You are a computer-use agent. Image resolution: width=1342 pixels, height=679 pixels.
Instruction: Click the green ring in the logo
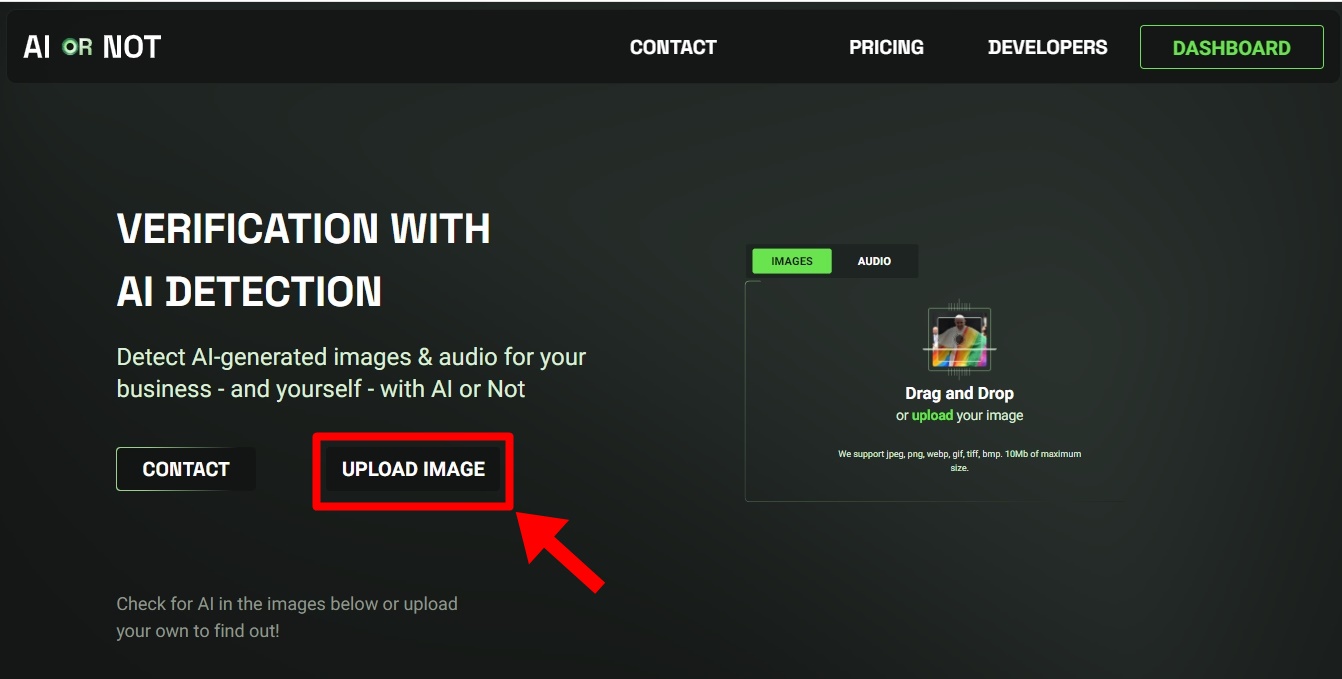(x=76, y=47)
